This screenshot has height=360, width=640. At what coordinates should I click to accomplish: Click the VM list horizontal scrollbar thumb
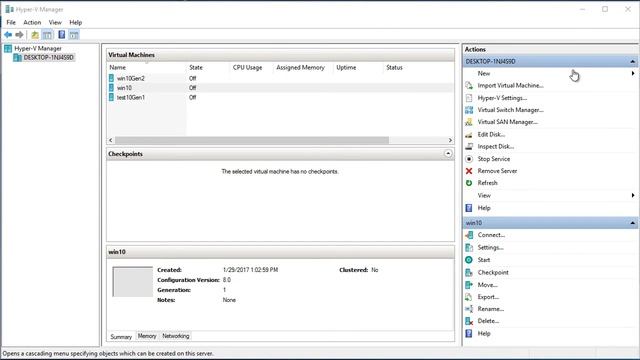(x=252, y=140)
